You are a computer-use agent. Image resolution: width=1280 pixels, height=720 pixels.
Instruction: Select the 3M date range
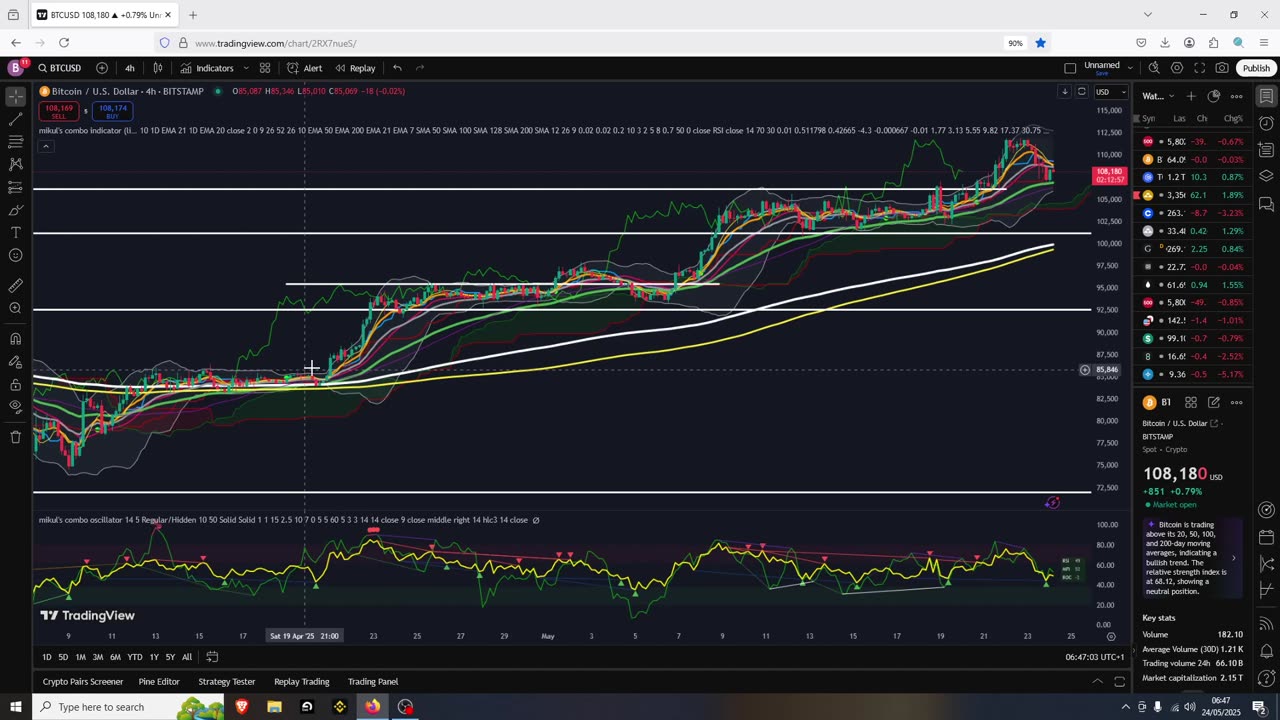[x=98, y=657]
